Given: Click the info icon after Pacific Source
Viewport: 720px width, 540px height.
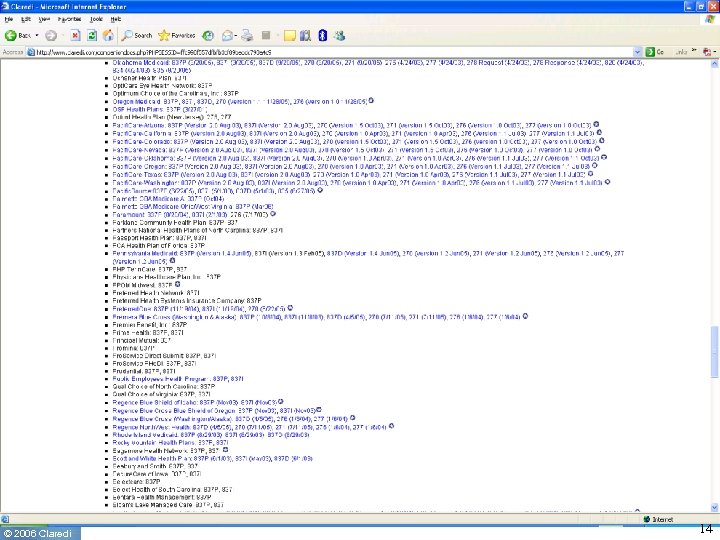Looking at the screenshot, I should [x=320, y=190].
